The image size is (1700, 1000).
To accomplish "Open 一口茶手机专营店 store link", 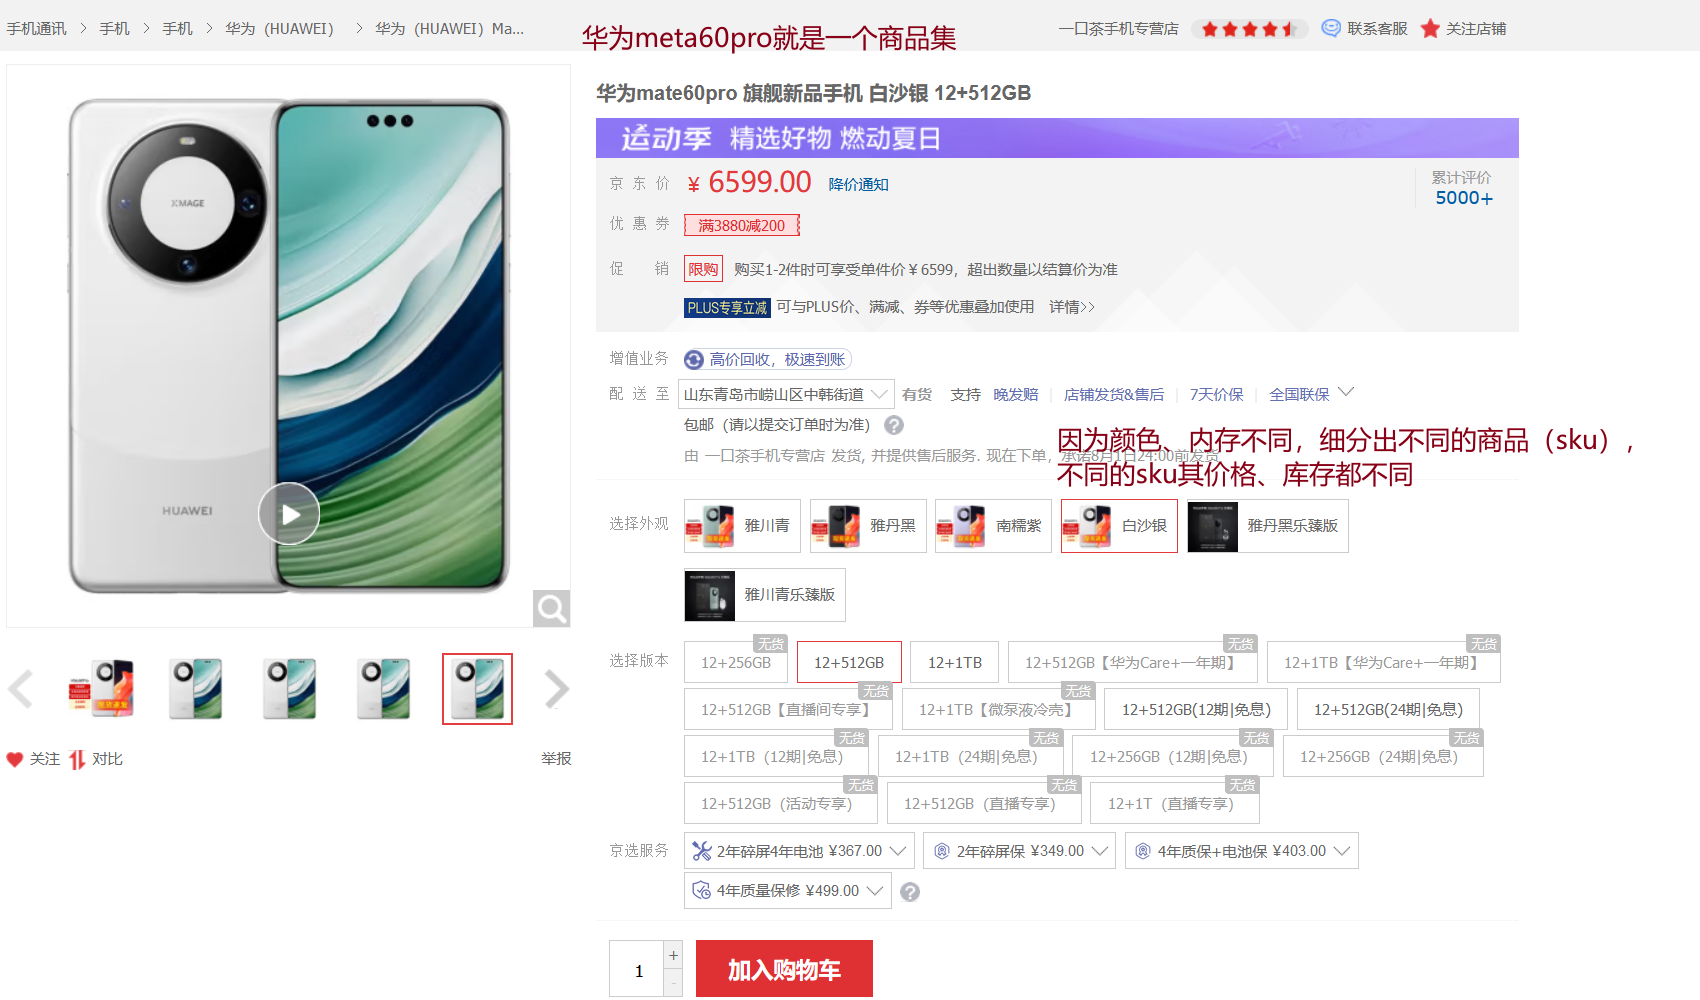I will coord(1119,28).
